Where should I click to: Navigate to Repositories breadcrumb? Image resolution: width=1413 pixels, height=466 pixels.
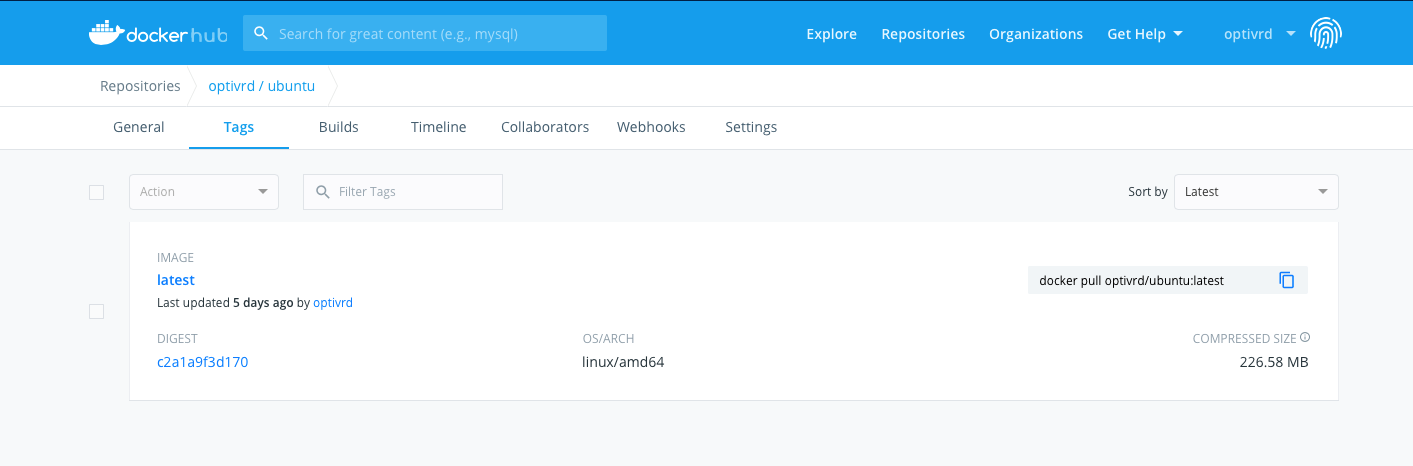click(x=140, y=86)
